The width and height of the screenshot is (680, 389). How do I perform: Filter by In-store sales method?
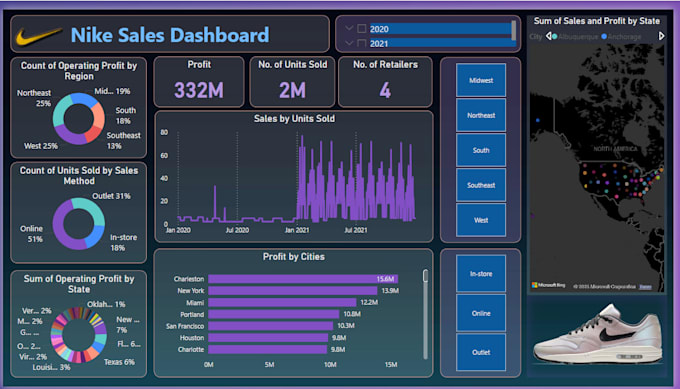coord(481,274)
